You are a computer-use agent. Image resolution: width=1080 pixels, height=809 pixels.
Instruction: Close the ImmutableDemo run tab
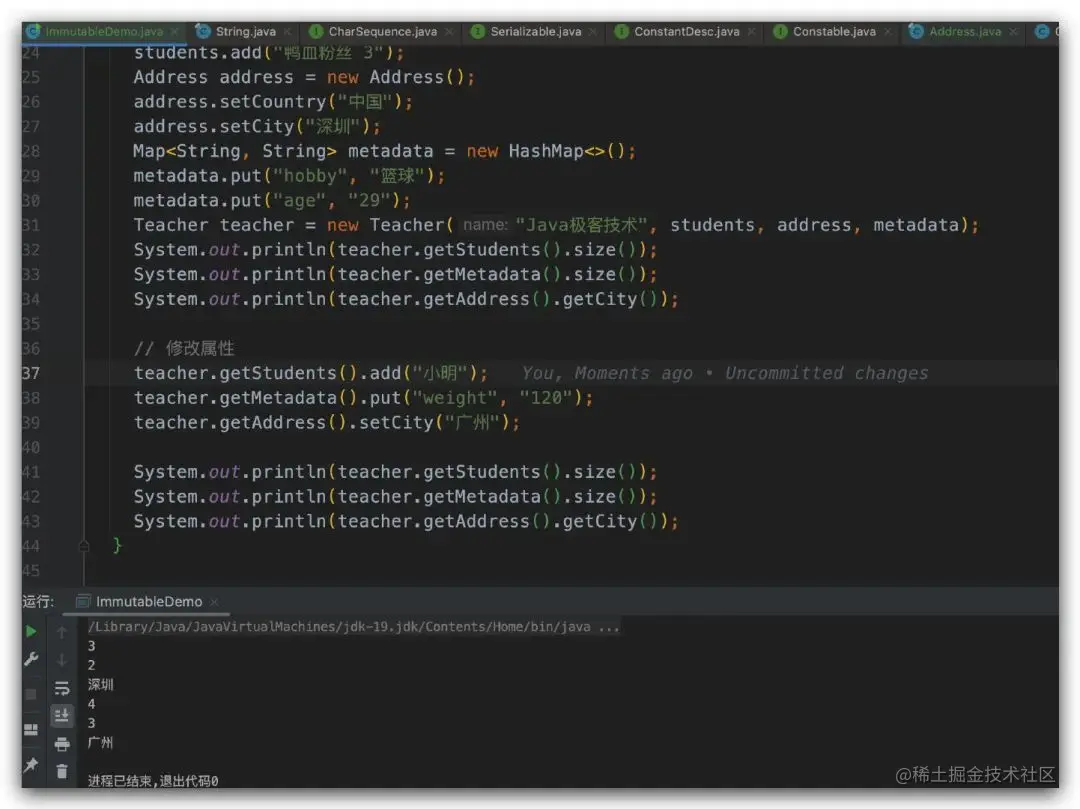click(x=214, y=602)
